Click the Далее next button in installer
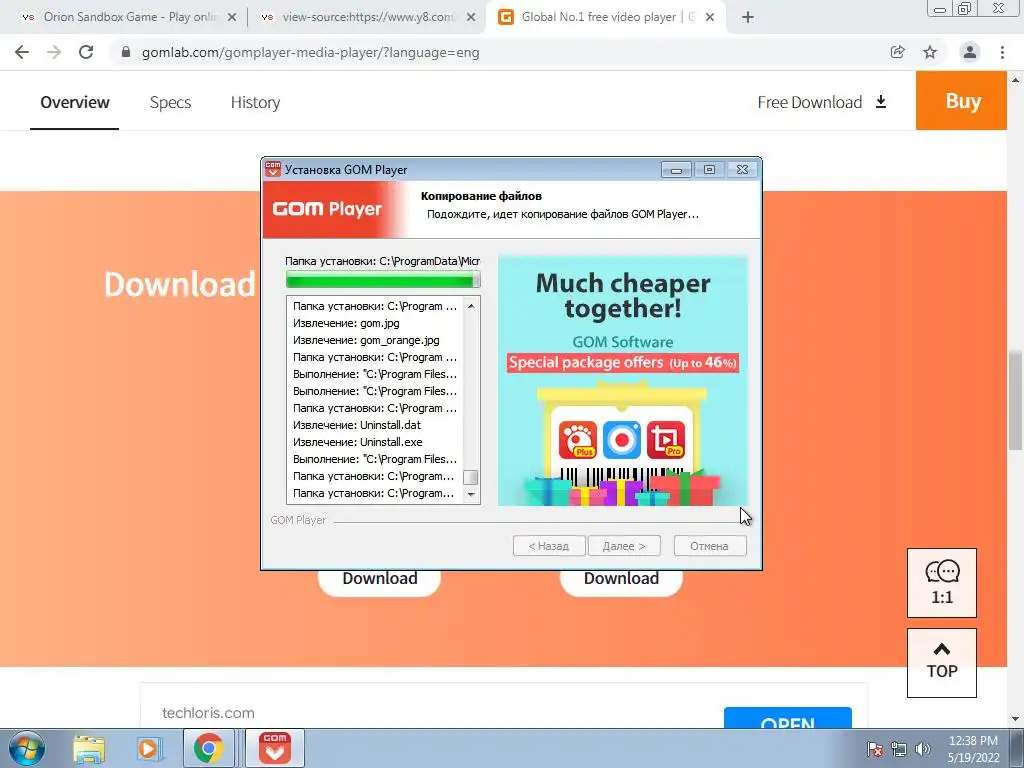The height and width of the screenshot is (768, 1024). (624, 546)
